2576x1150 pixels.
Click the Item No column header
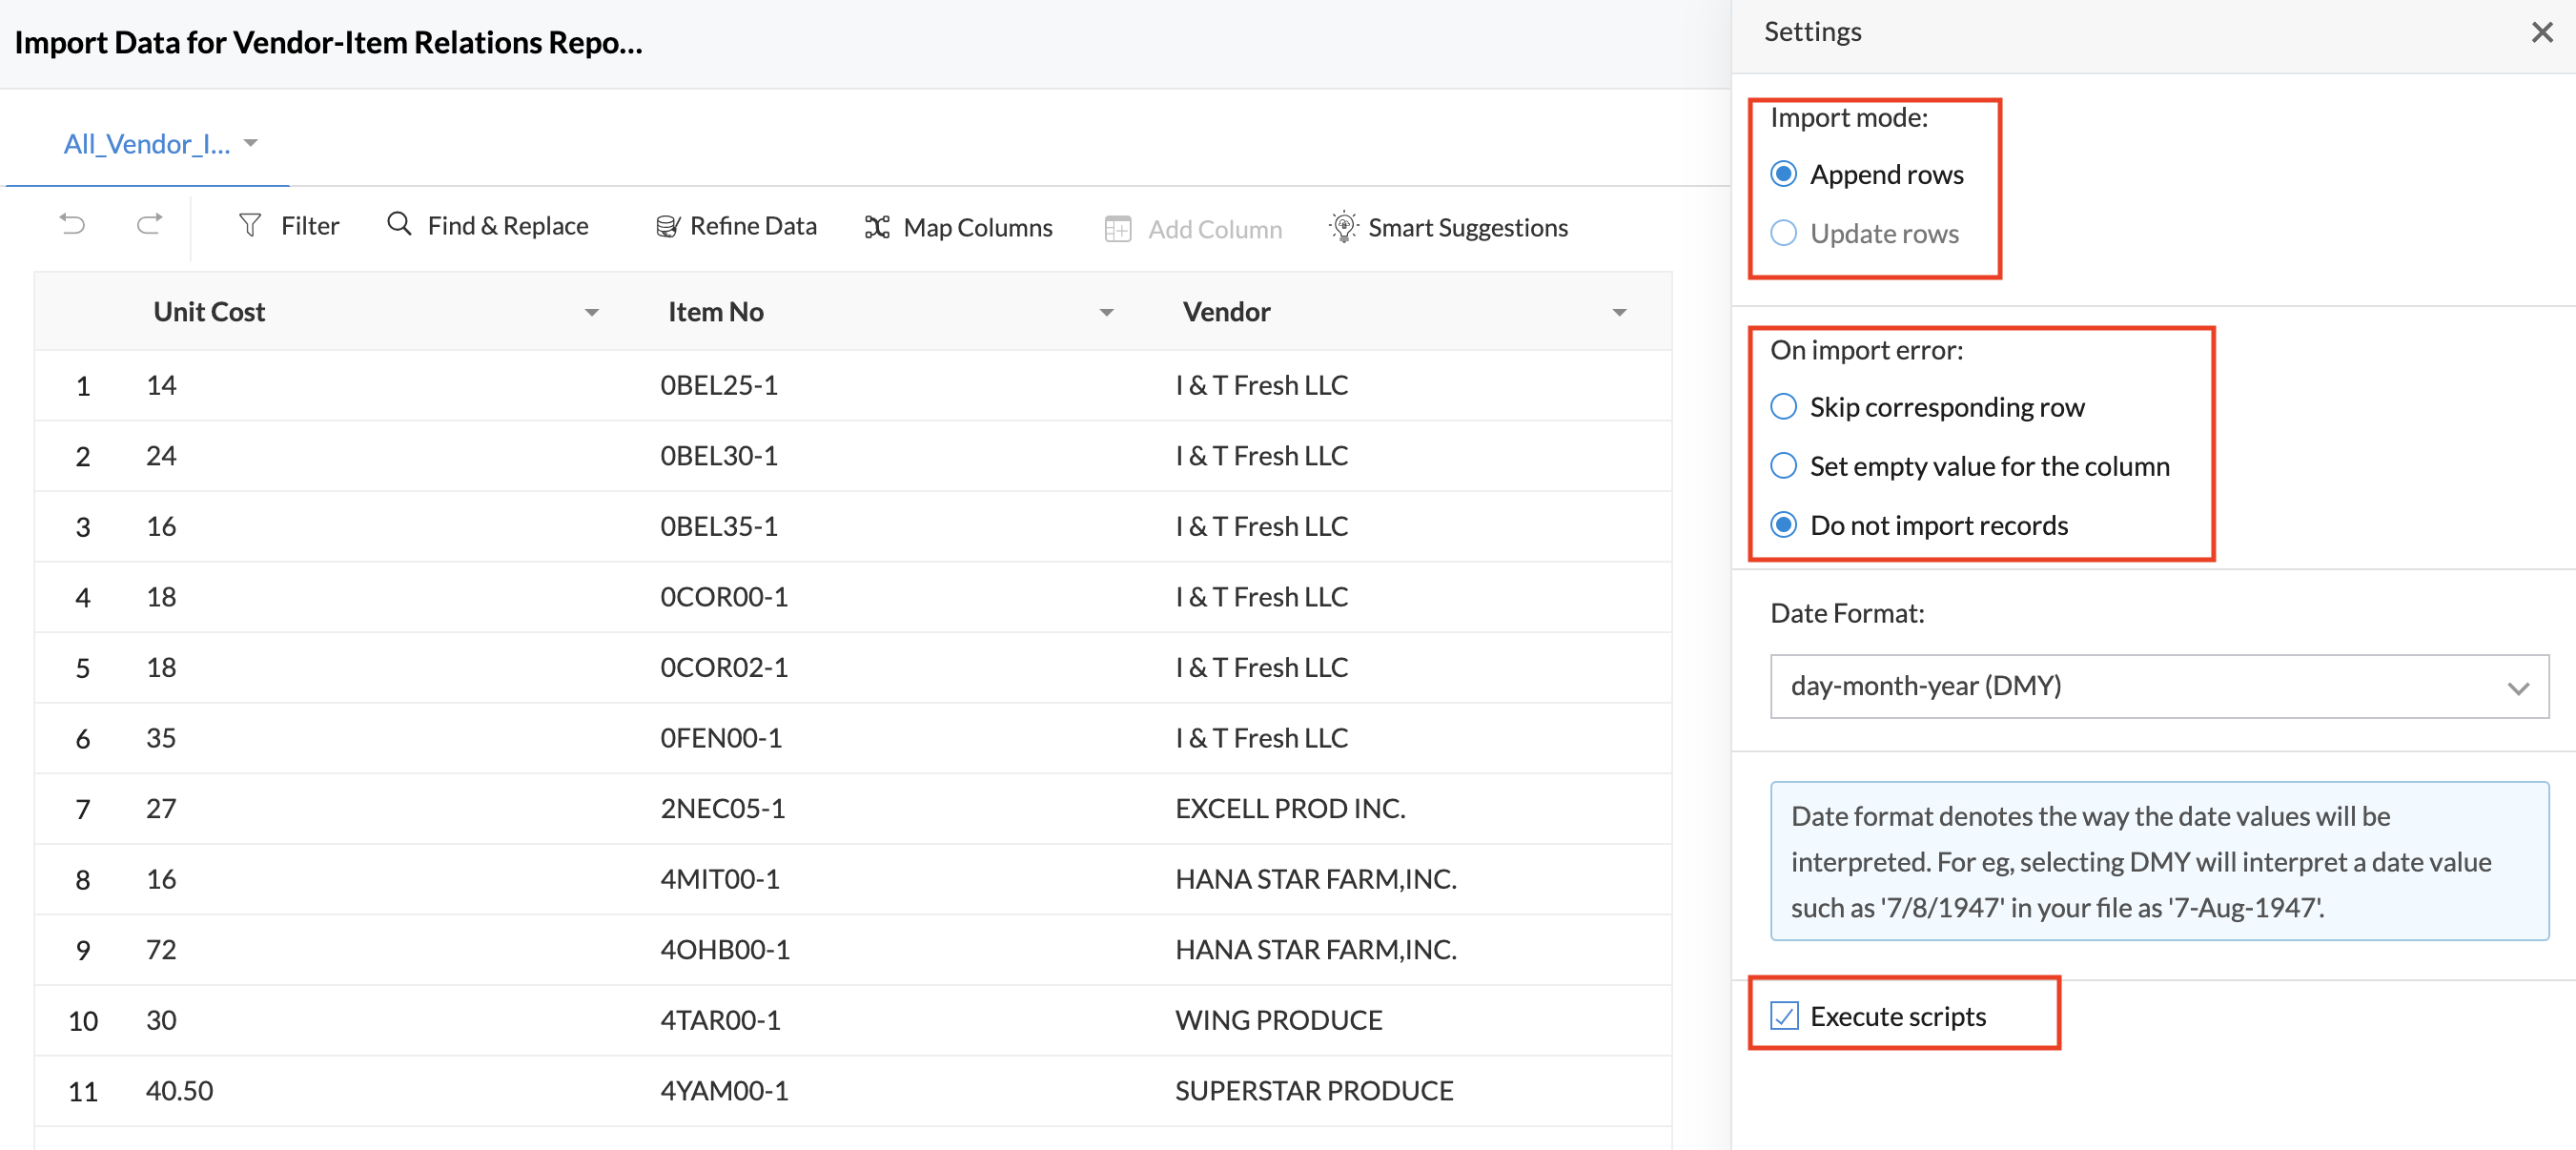pyautogui.click(x=716, y=312)
